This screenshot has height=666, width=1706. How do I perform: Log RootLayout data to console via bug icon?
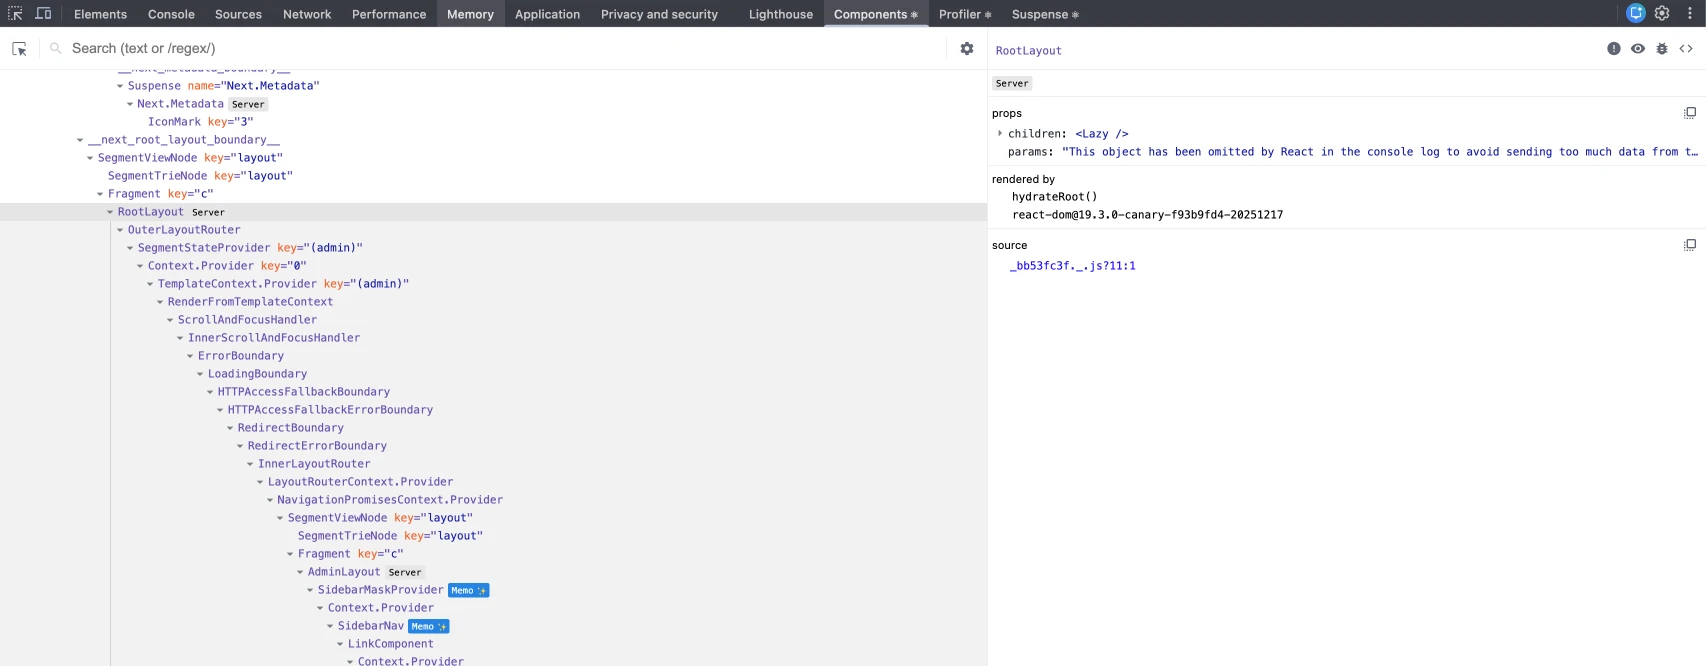pyautogui.click(x=1661, y=49)
